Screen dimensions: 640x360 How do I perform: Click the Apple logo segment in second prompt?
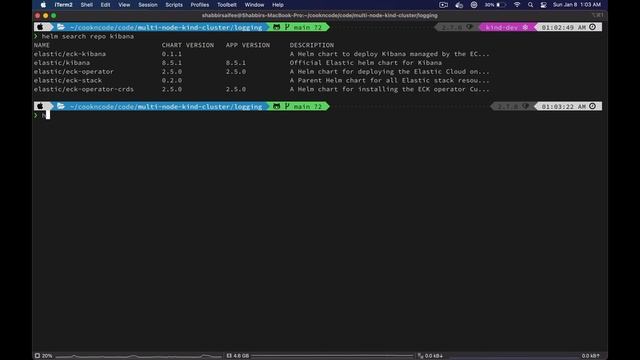tap(40, 106)
